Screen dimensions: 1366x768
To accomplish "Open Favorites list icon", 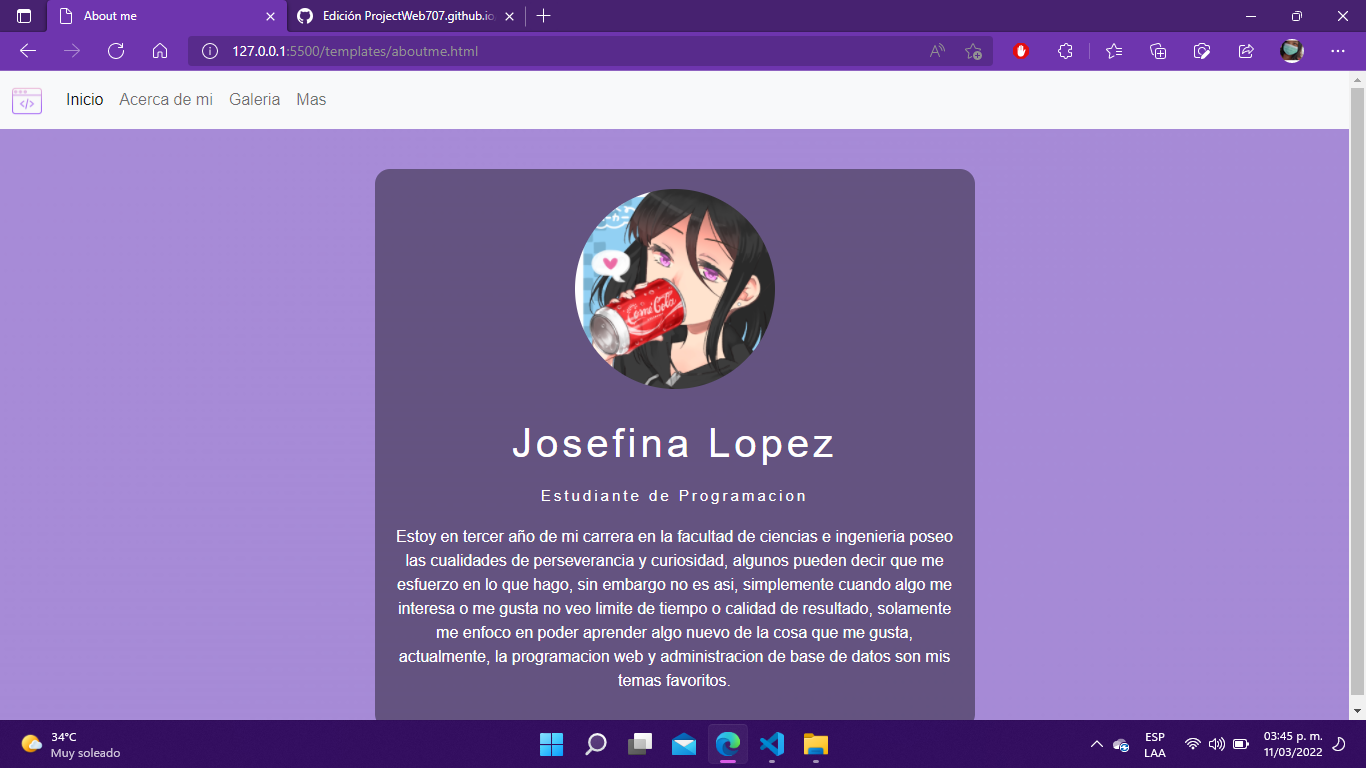I will click(x=1114, y=51).
